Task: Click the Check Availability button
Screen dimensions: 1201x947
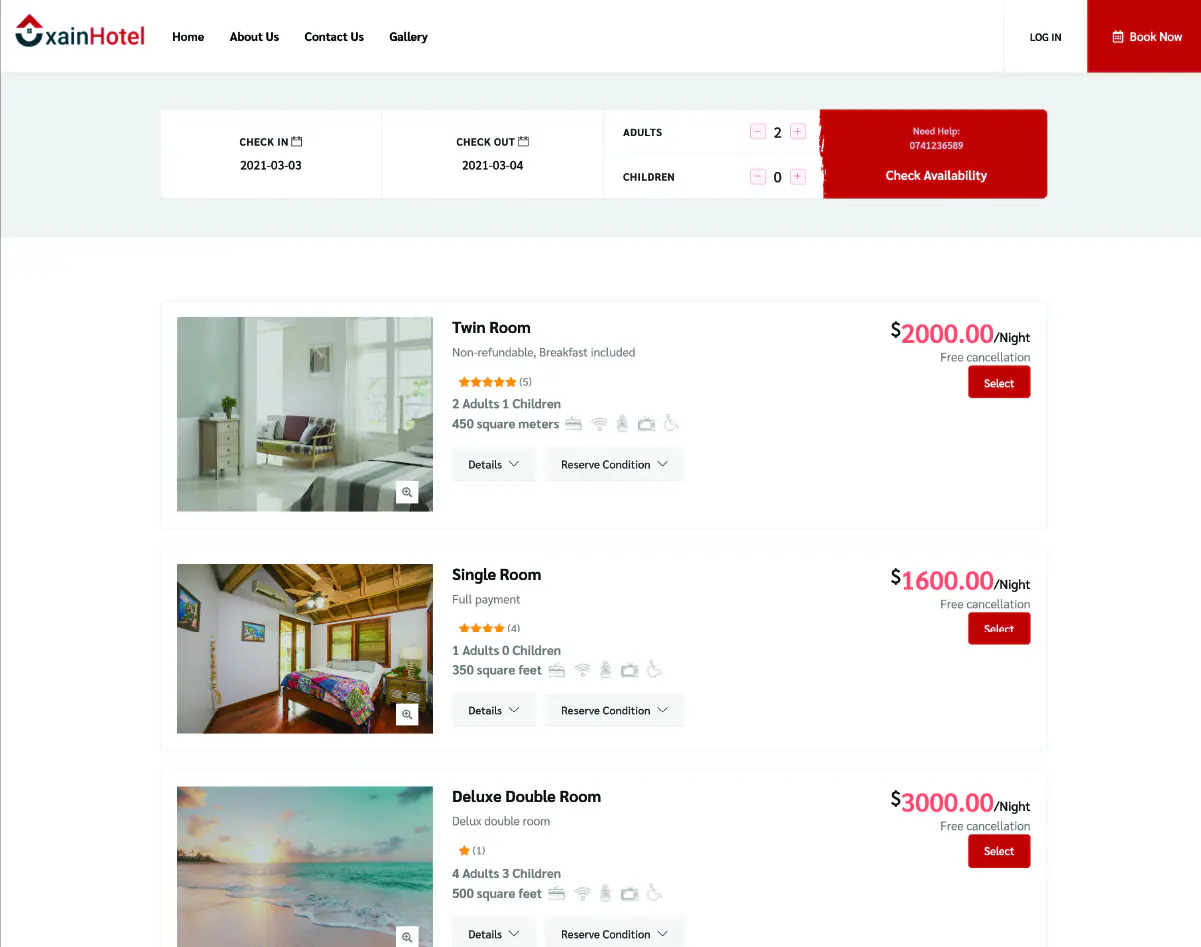Action: click(936, 175)
